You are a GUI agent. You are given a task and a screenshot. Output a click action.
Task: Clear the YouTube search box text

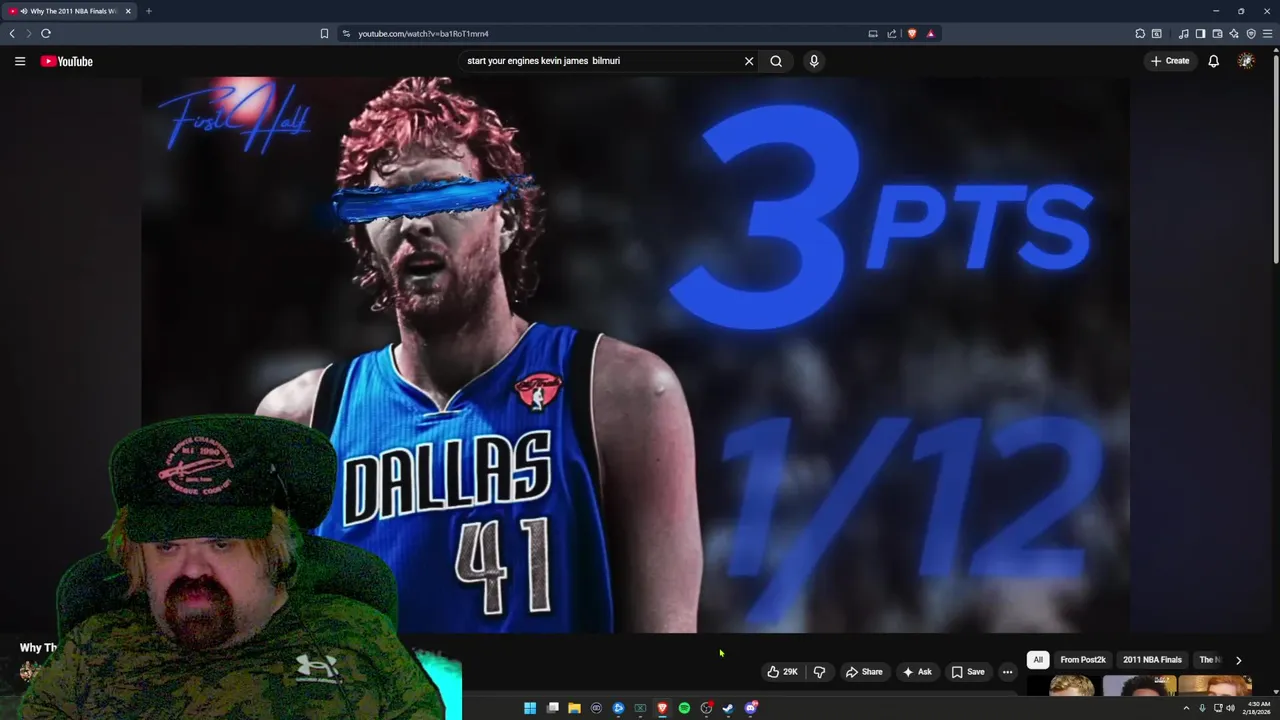[749, 61]
